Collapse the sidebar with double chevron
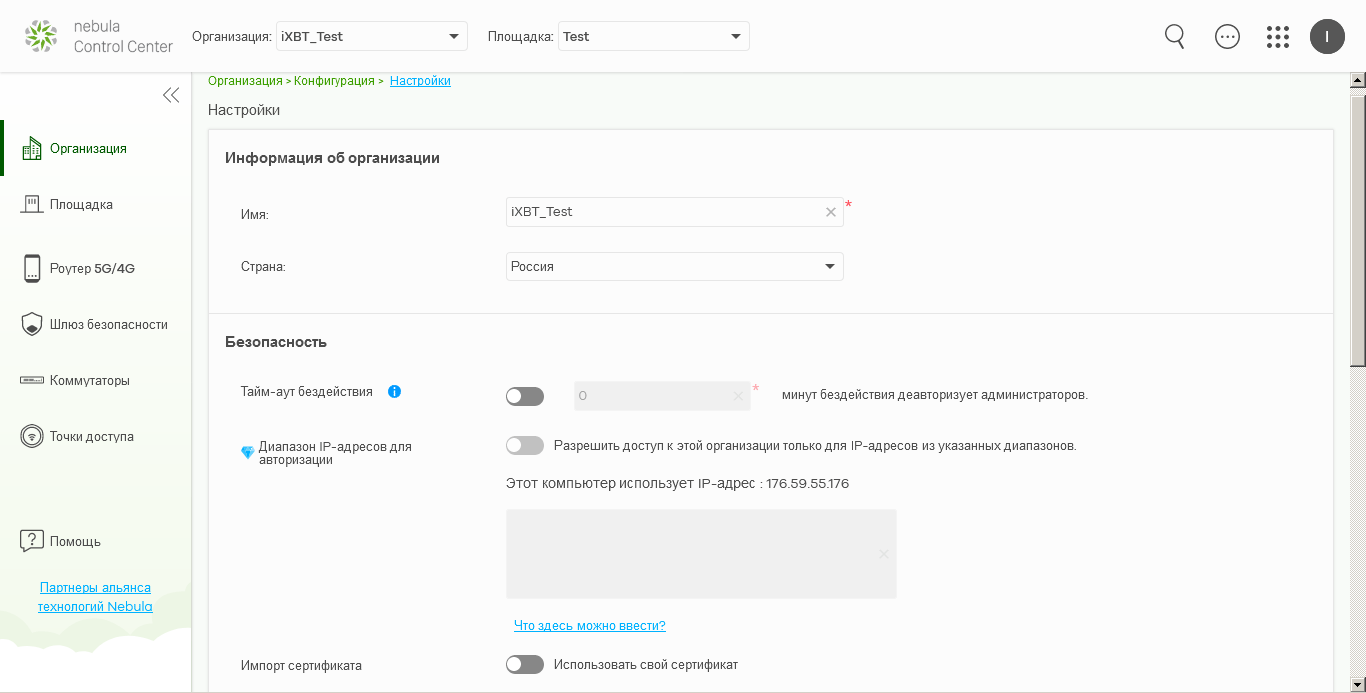The height and width of the screenshot is (693, 1366). pos(171,95)
